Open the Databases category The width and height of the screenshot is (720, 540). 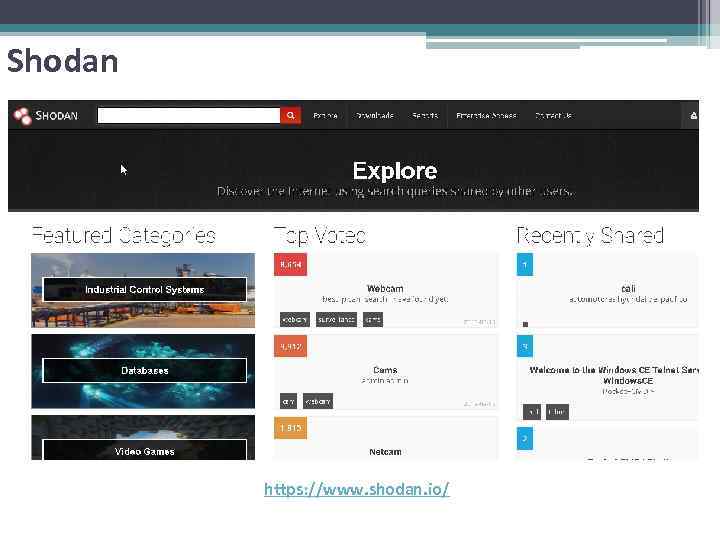[x=143, y=371]
